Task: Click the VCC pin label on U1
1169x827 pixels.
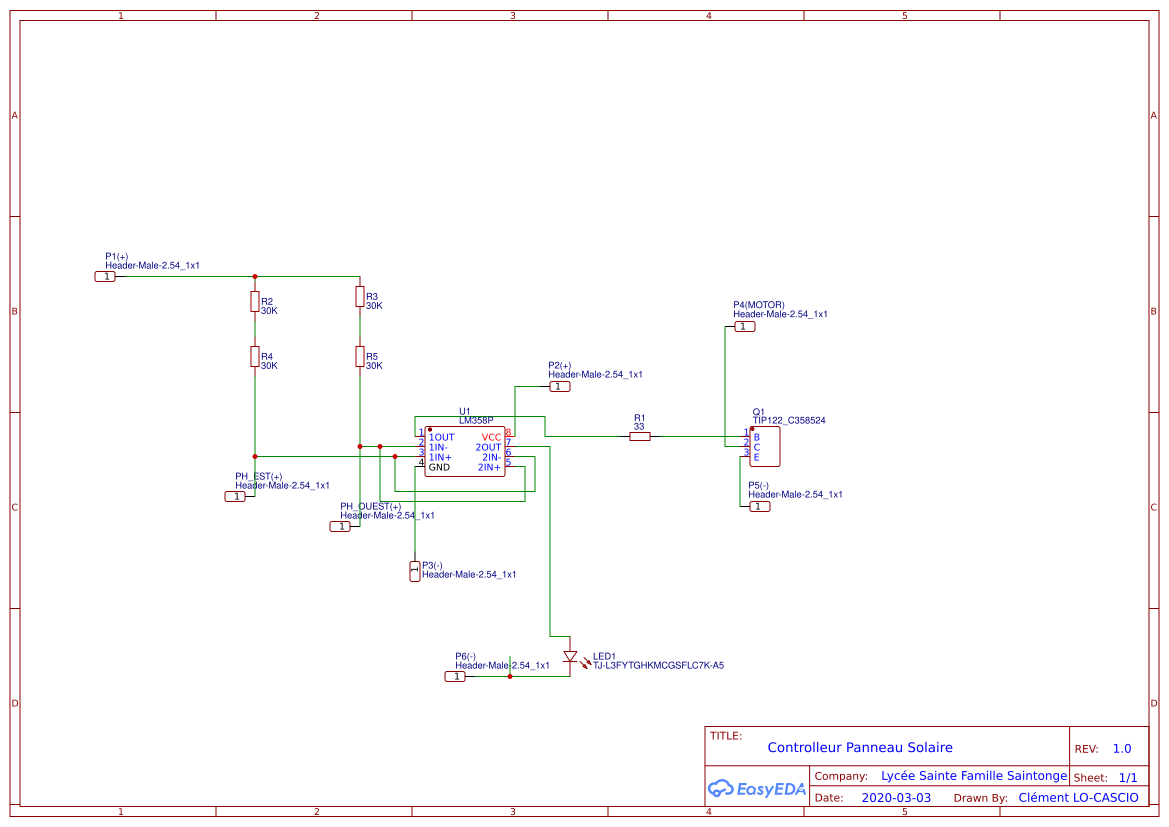Action: coord(491,436)
